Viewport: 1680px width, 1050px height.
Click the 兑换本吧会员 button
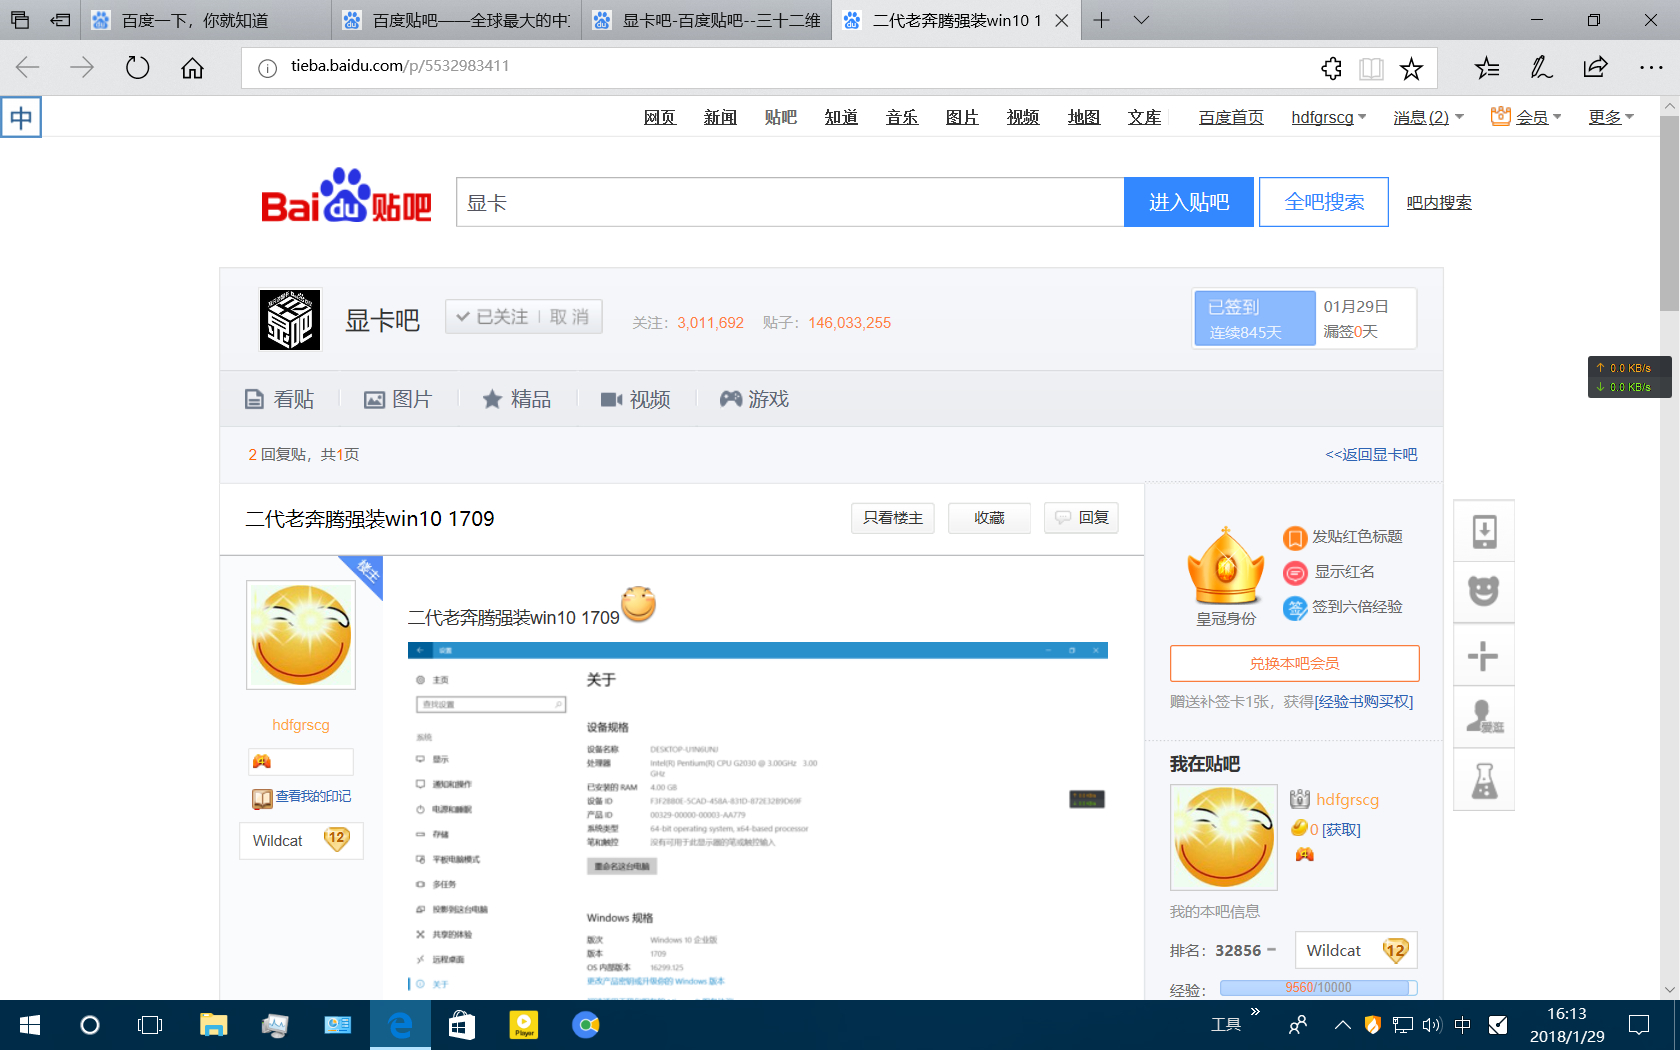[x=1295, y=663]
